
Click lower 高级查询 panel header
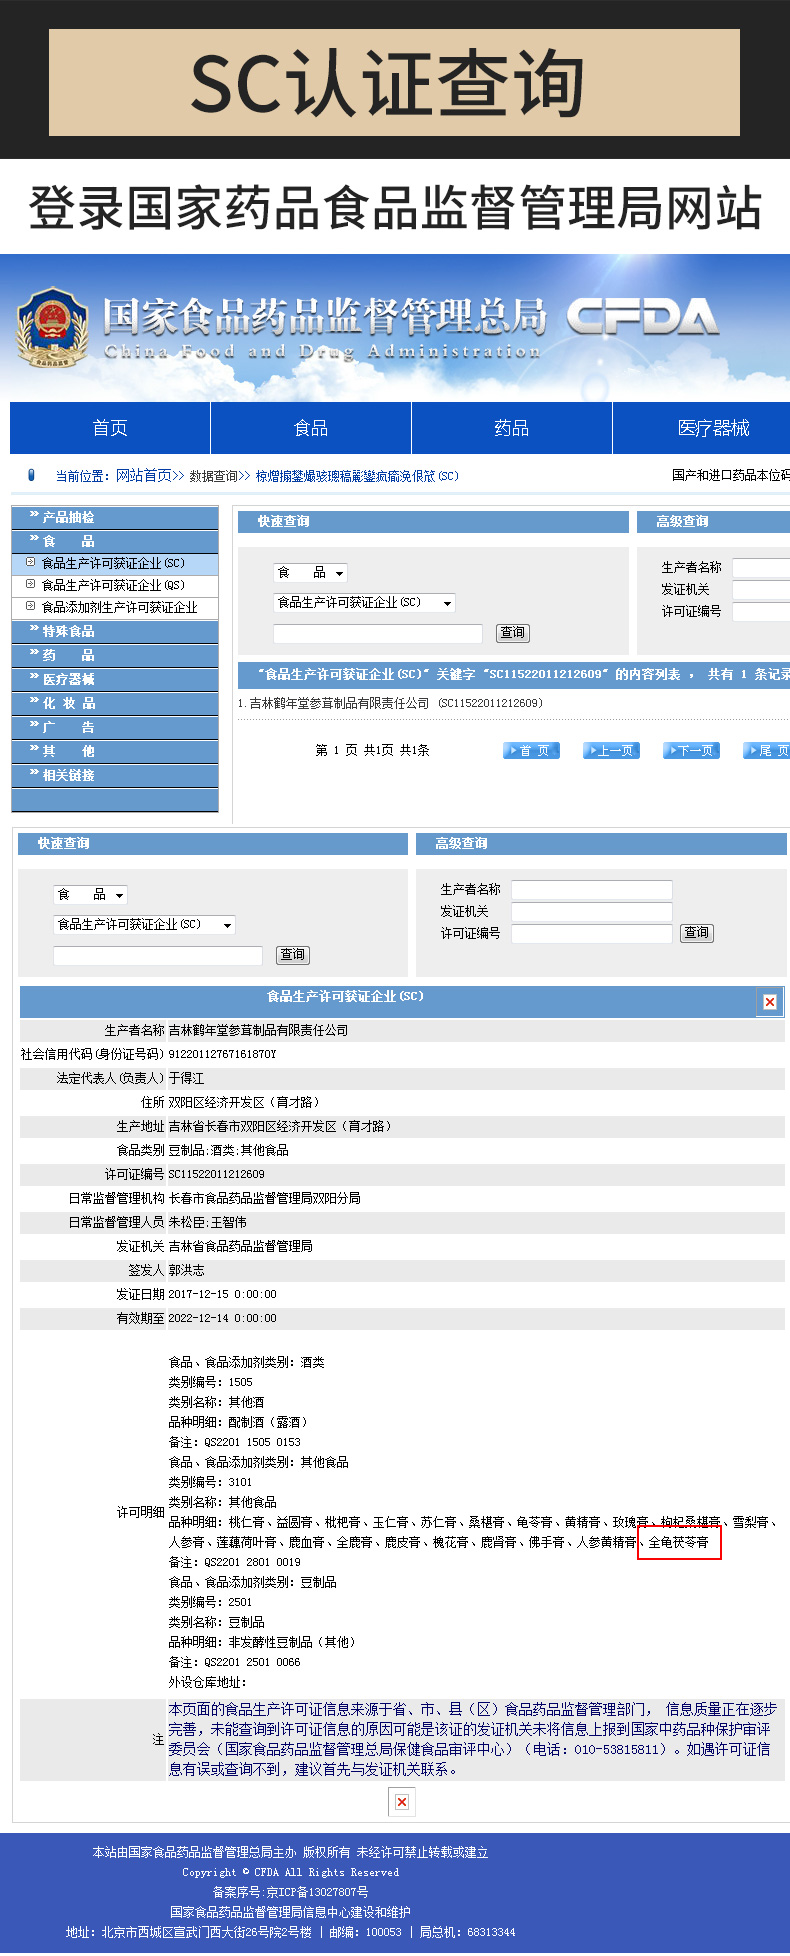(601, 844)
